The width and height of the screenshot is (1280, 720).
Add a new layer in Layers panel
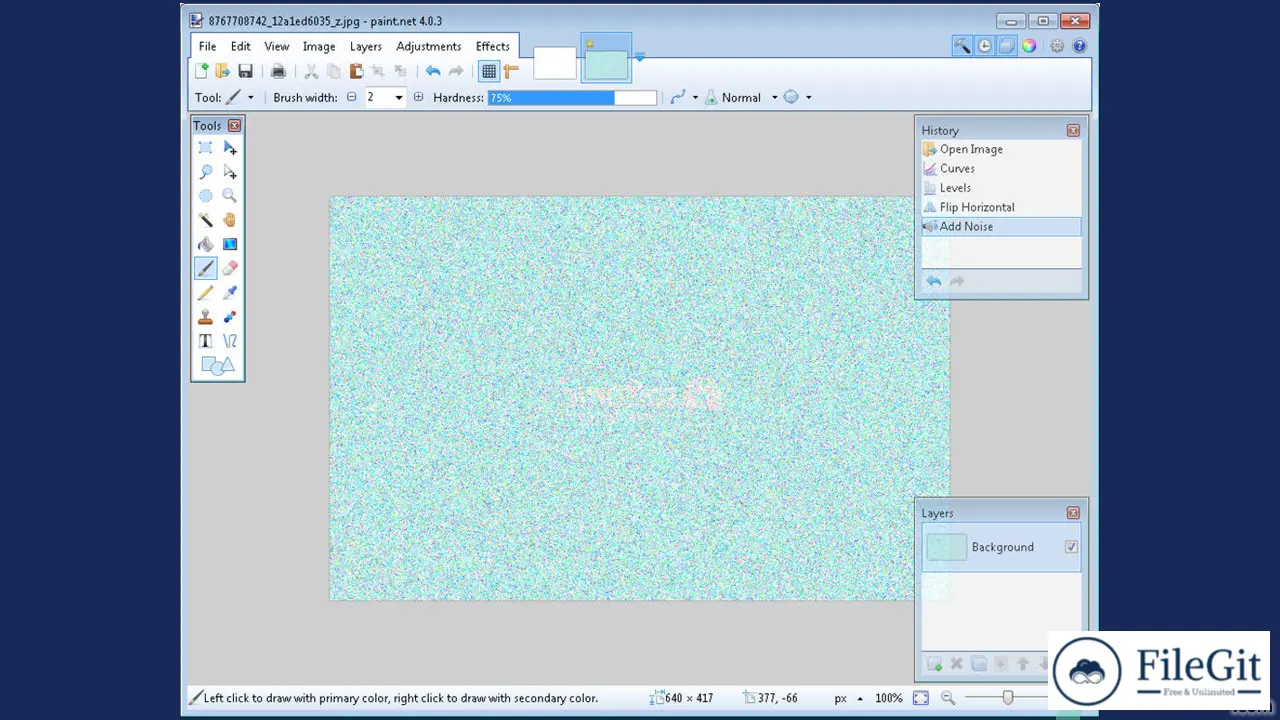click(x=934, y=664)
